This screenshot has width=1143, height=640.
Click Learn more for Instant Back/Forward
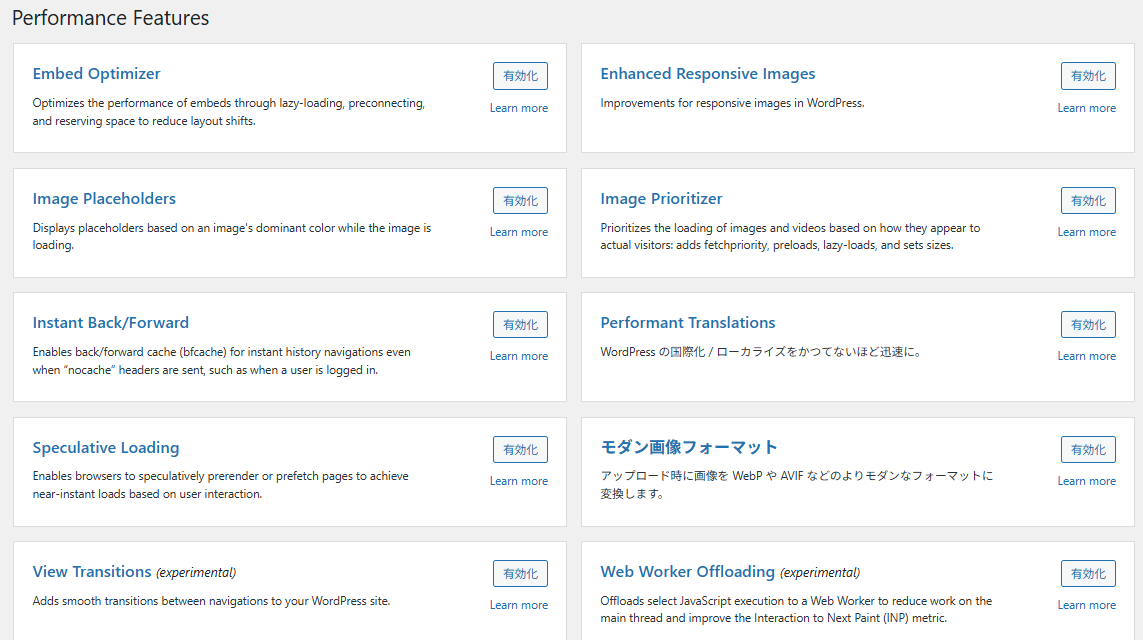pos(519,356)
